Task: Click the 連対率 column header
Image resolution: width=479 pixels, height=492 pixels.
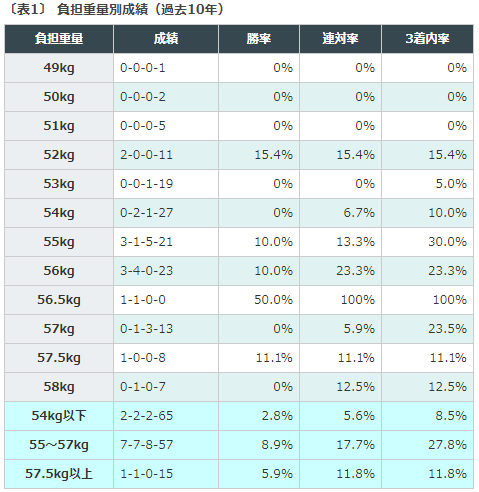Action: (340, 39)
